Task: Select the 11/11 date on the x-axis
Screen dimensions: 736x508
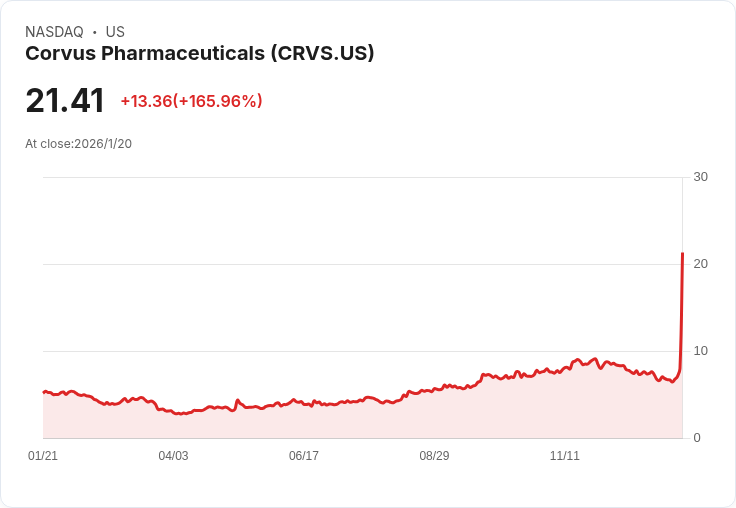Action: tap(565, 456)
